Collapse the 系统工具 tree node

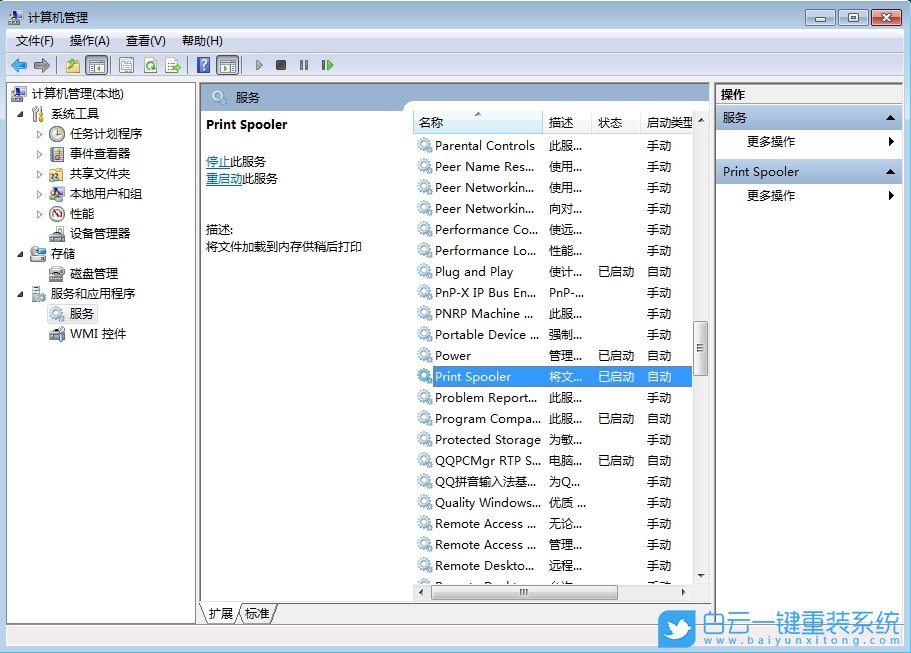coord(20,113)
